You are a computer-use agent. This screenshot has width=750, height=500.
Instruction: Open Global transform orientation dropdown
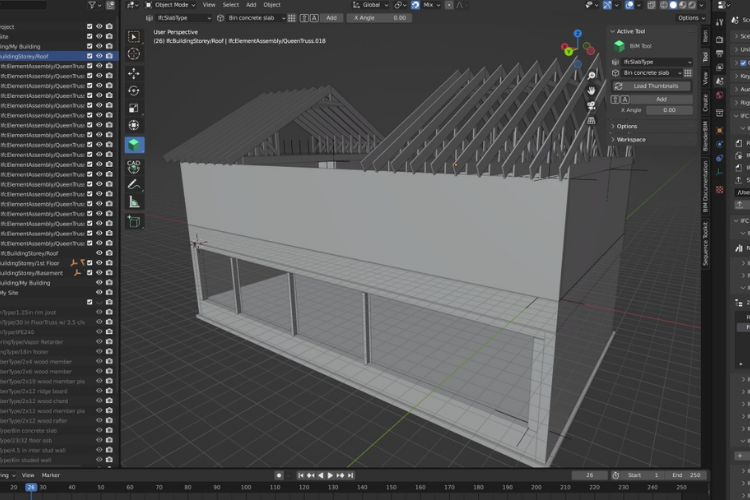(371, 5)
